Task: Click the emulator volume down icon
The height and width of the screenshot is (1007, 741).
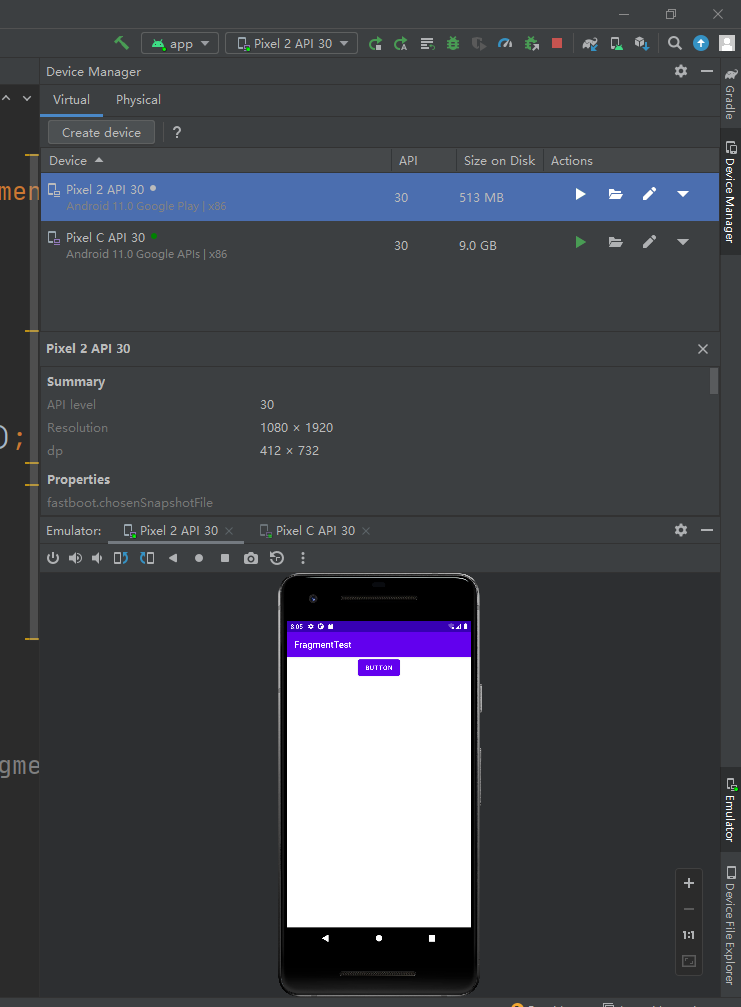Action: coord(97,558)
